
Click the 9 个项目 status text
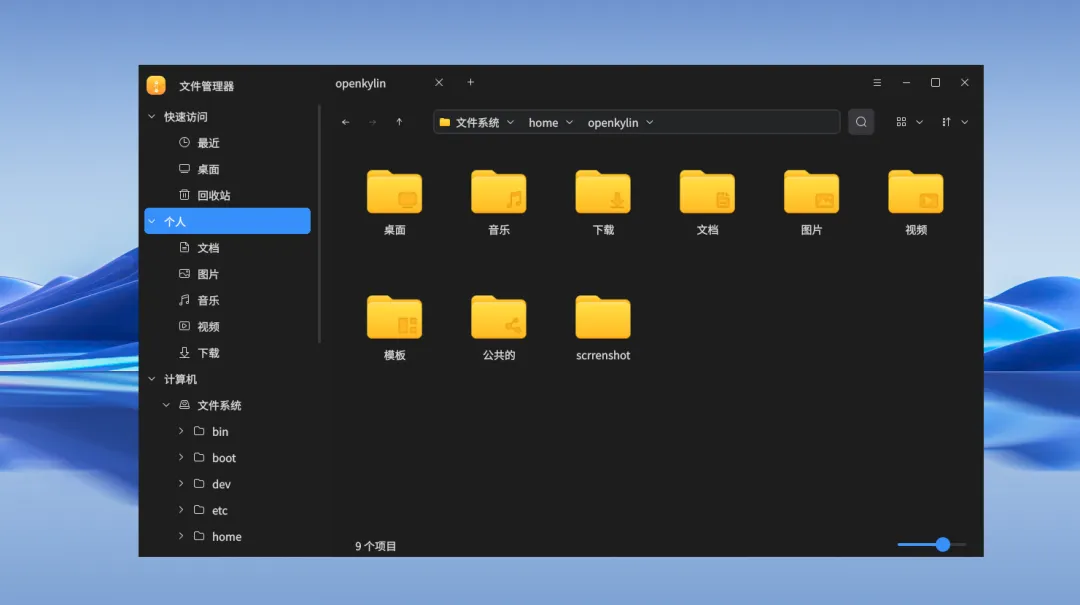pos(375,546)
